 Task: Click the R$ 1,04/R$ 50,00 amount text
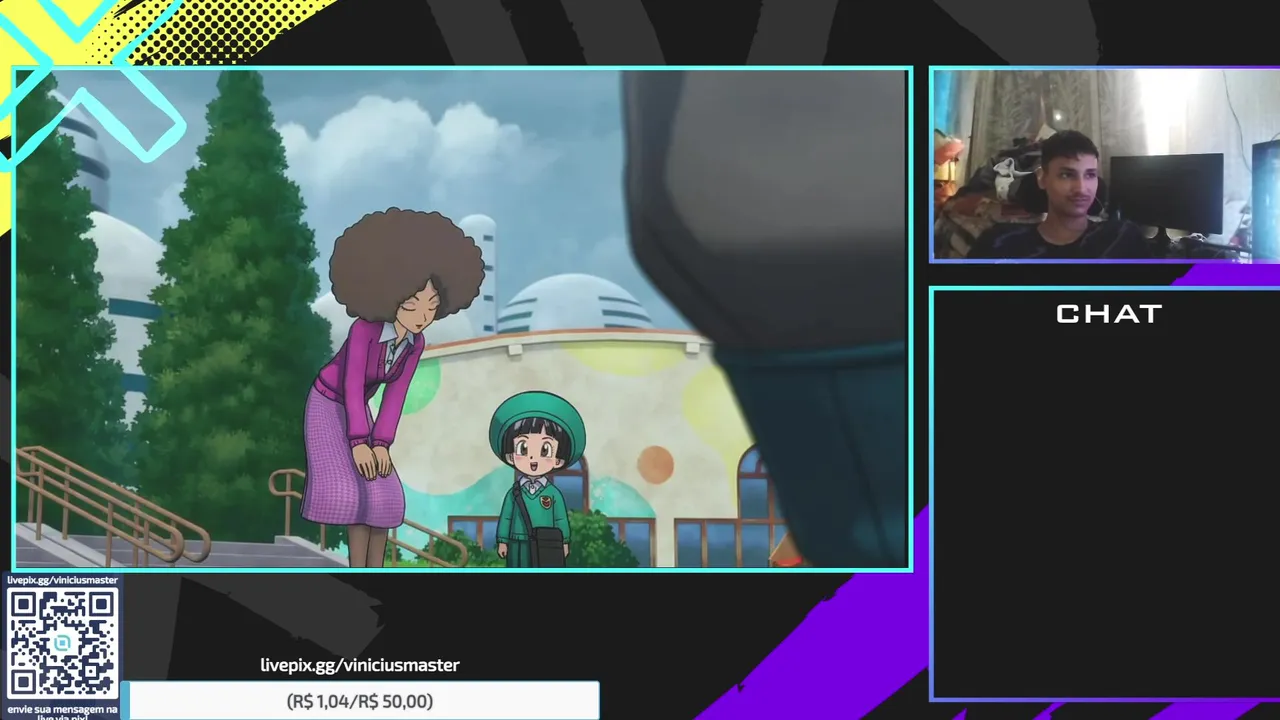tap(360, 702)
